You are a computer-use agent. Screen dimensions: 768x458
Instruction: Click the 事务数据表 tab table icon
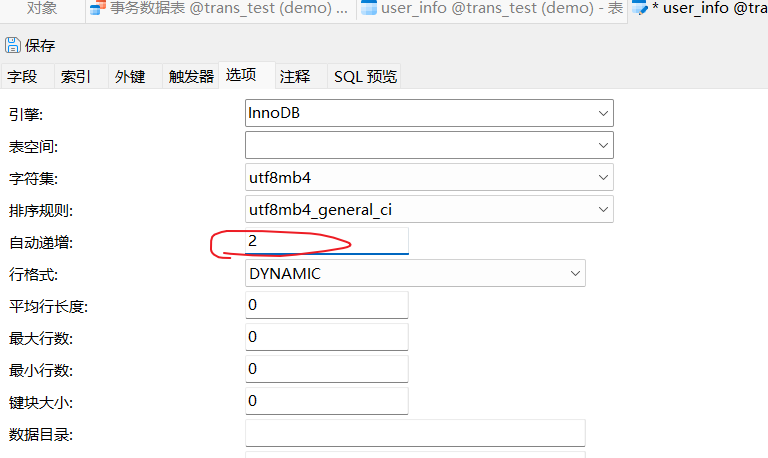(97, 9)
